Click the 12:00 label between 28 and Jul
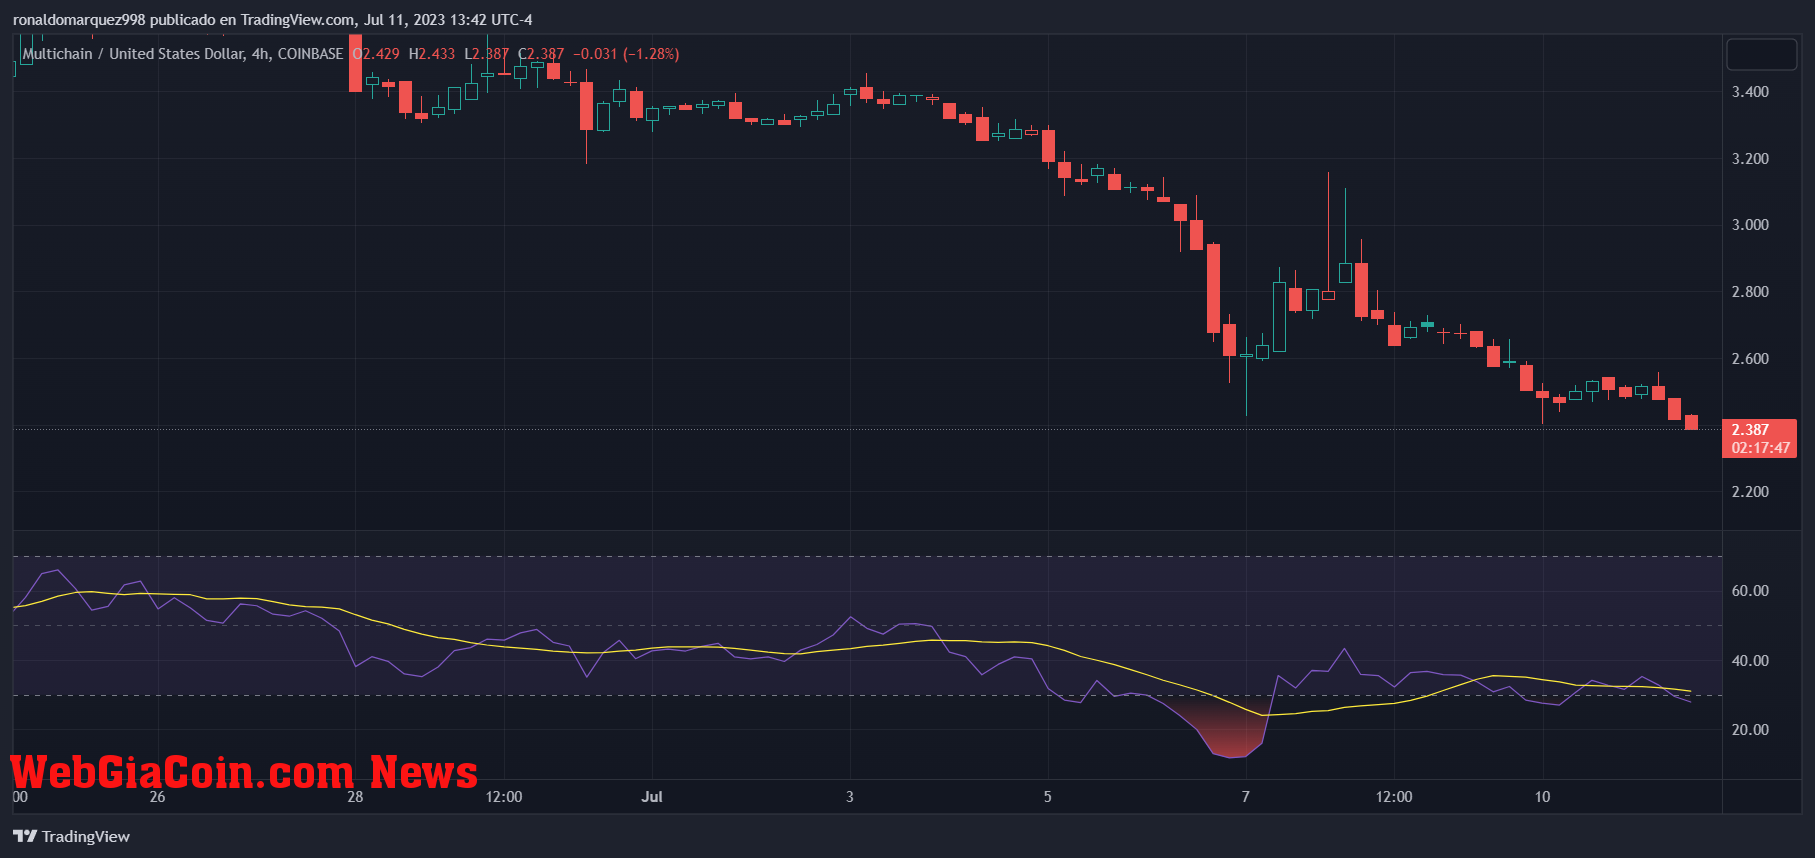Image resolution: width=1815 pixels, height=858 pixels. (x=504, y=797)
